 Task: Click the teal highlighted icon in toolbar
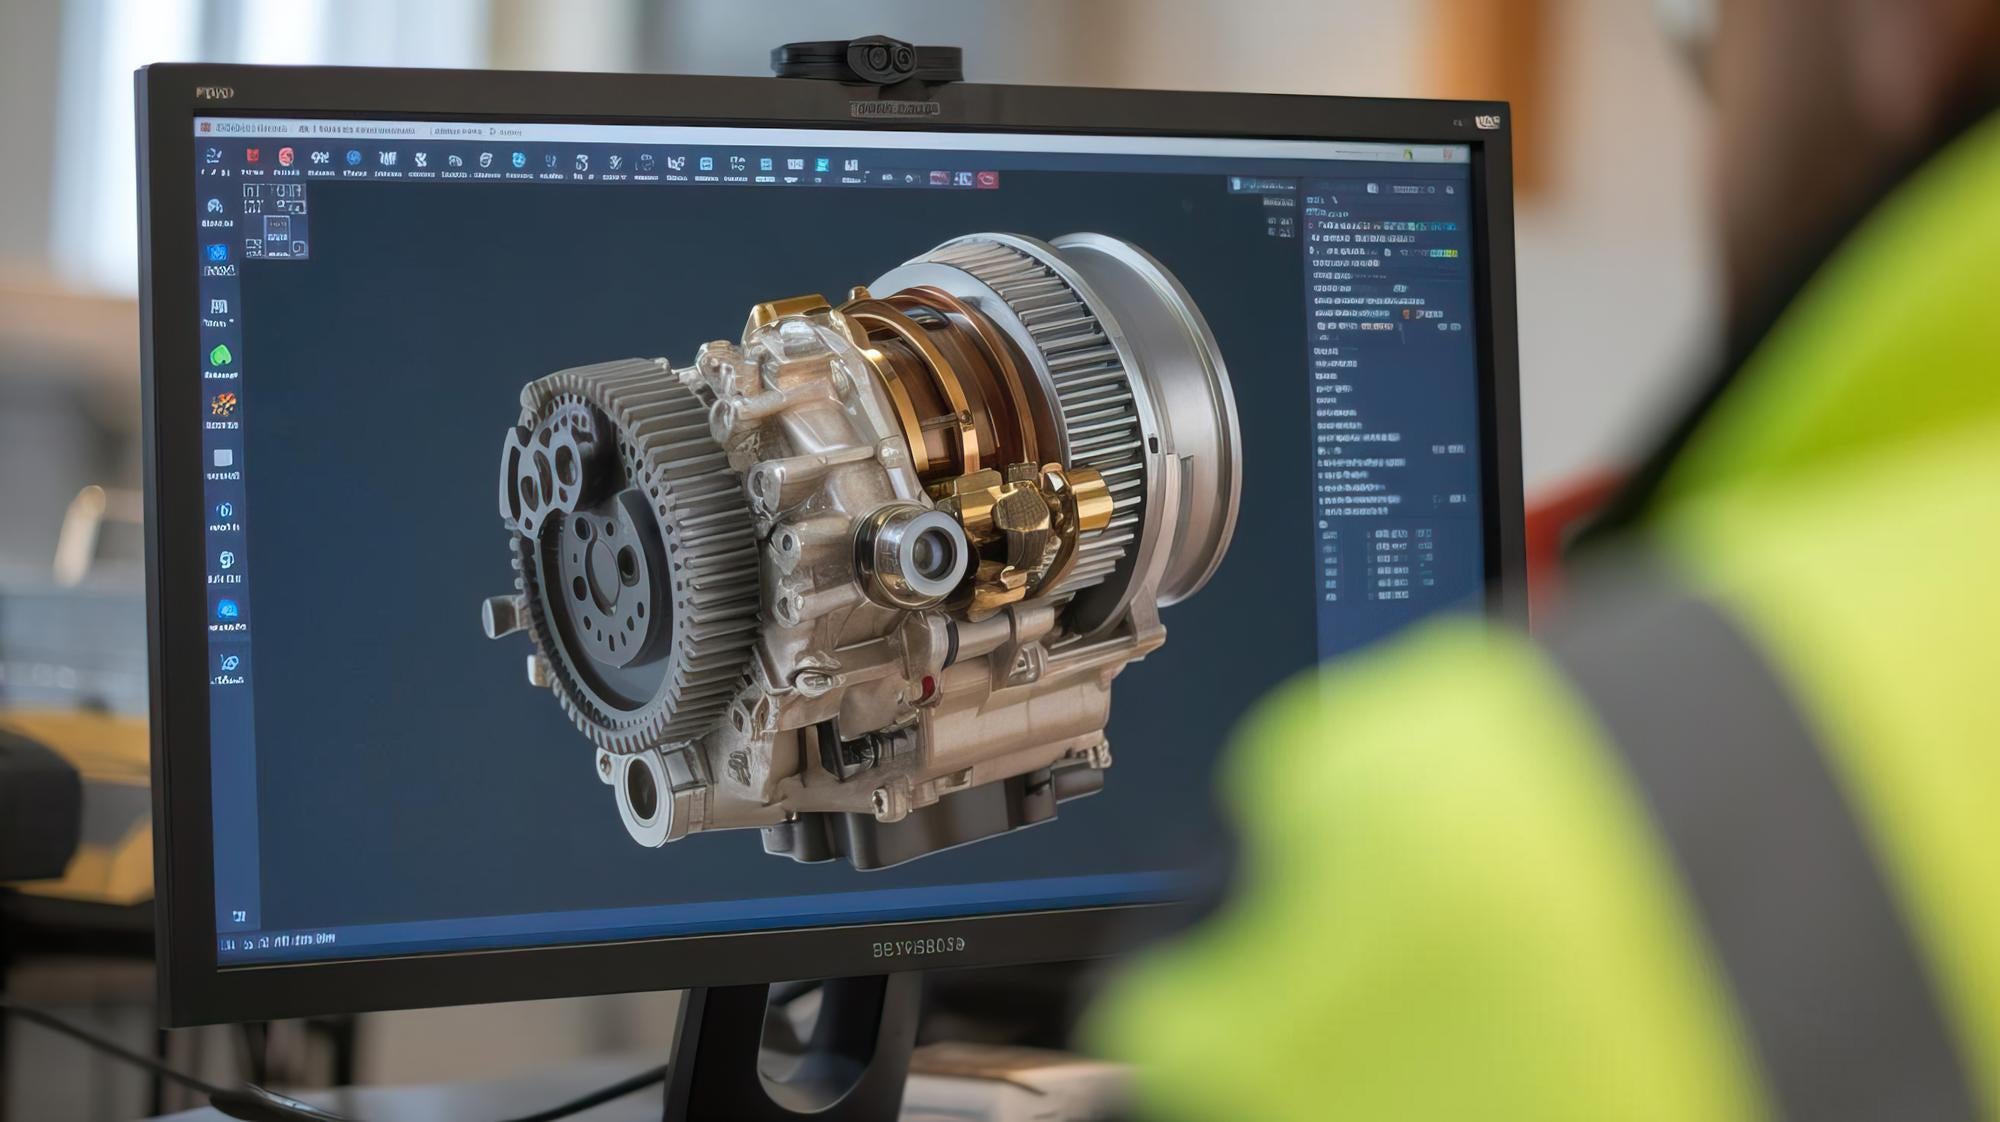(x=822, y=165)
